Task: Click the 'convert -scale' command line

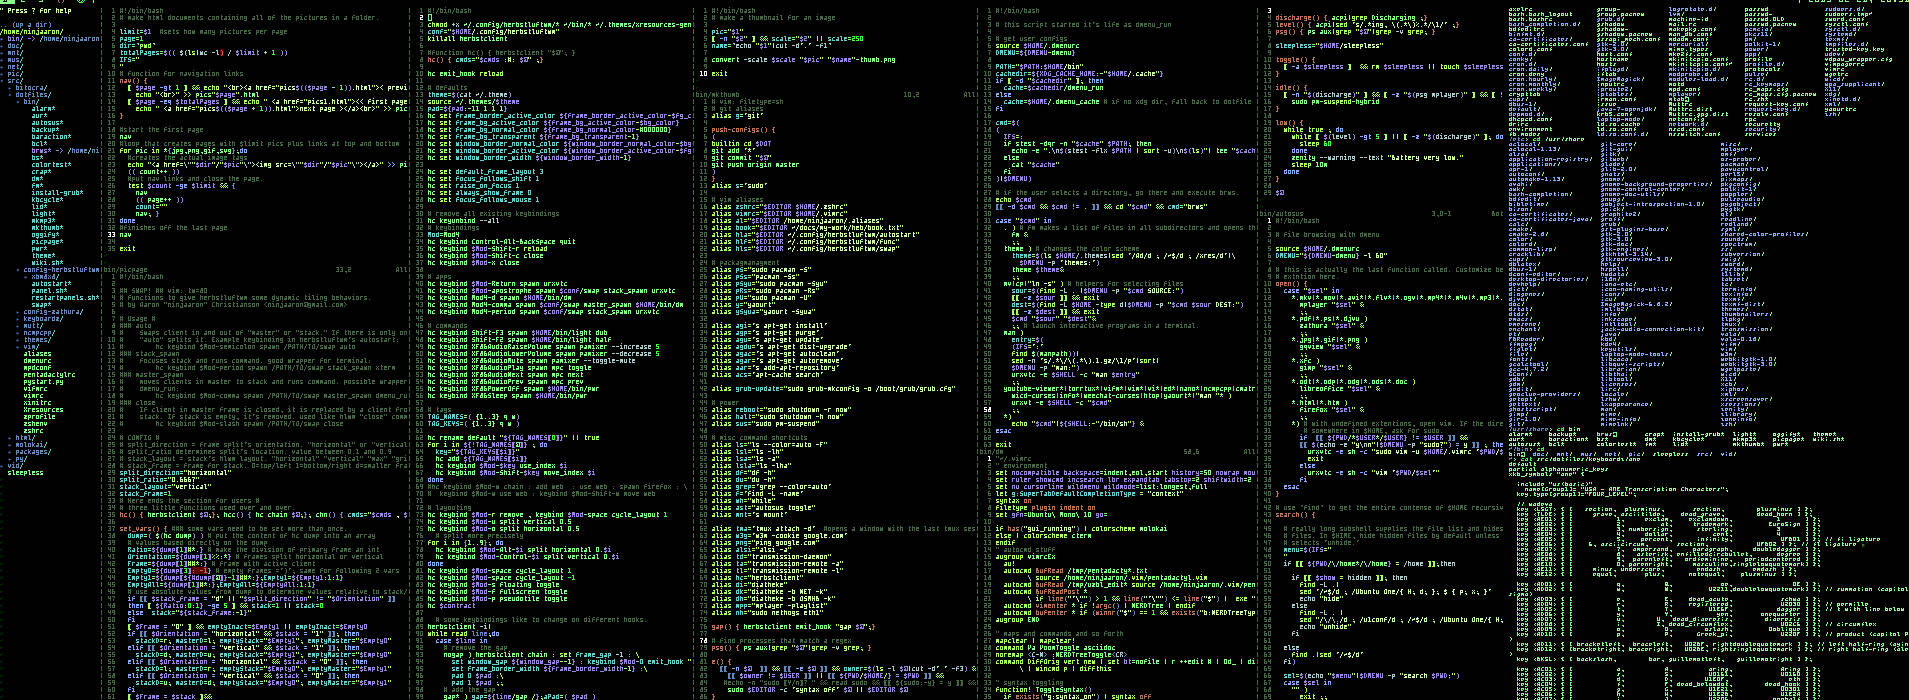Action: click(803, 59)
